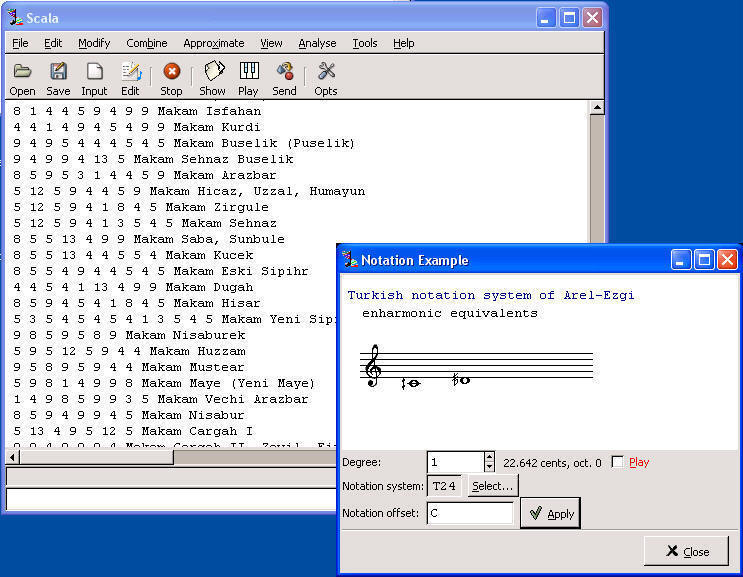The height and width of the screenshot is (577, 743).
Task: Click the horizontal scrollbar thumb in Scala
Action: click(97, 457)
